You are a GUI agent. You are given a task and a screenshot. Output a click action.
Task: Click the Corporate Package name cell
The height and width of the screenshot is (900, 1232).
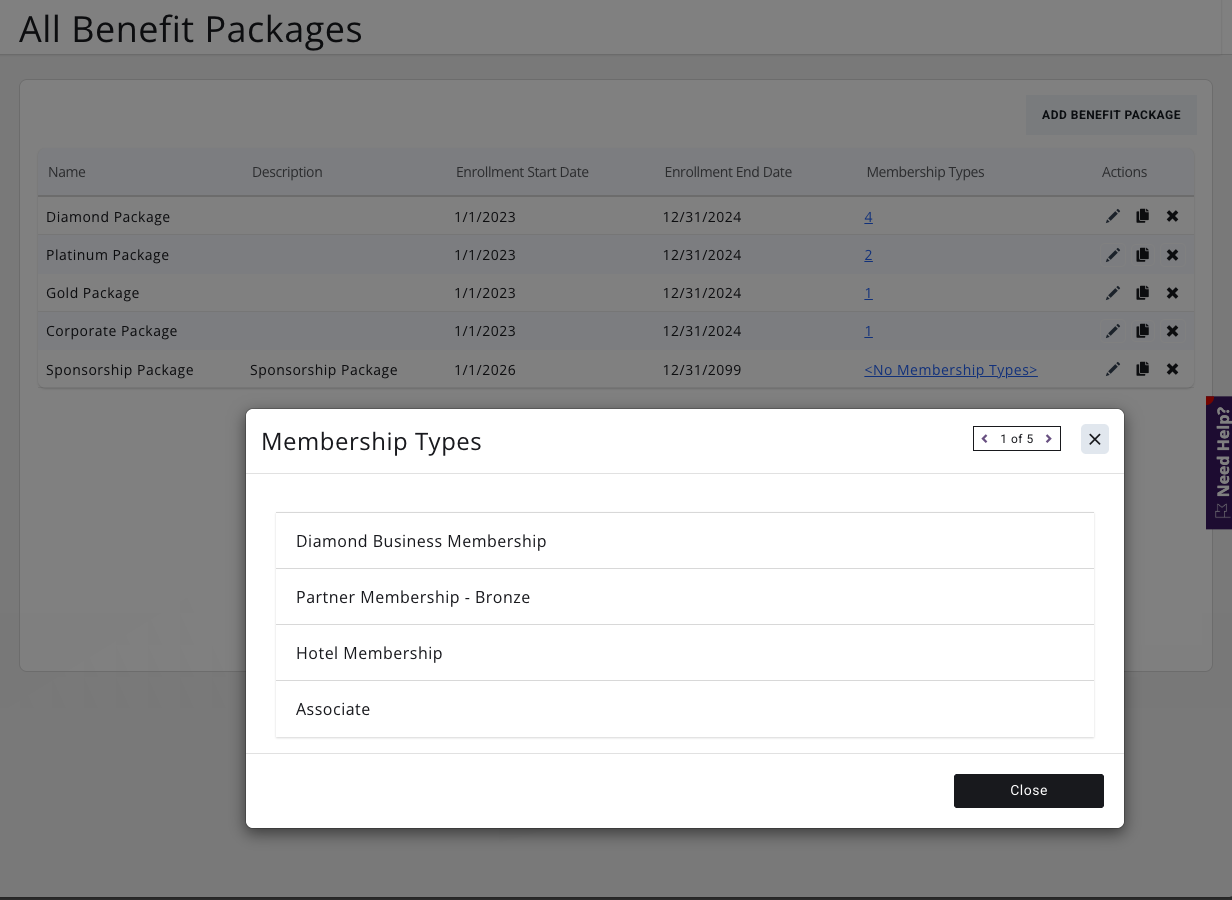[x=111, y=331]
